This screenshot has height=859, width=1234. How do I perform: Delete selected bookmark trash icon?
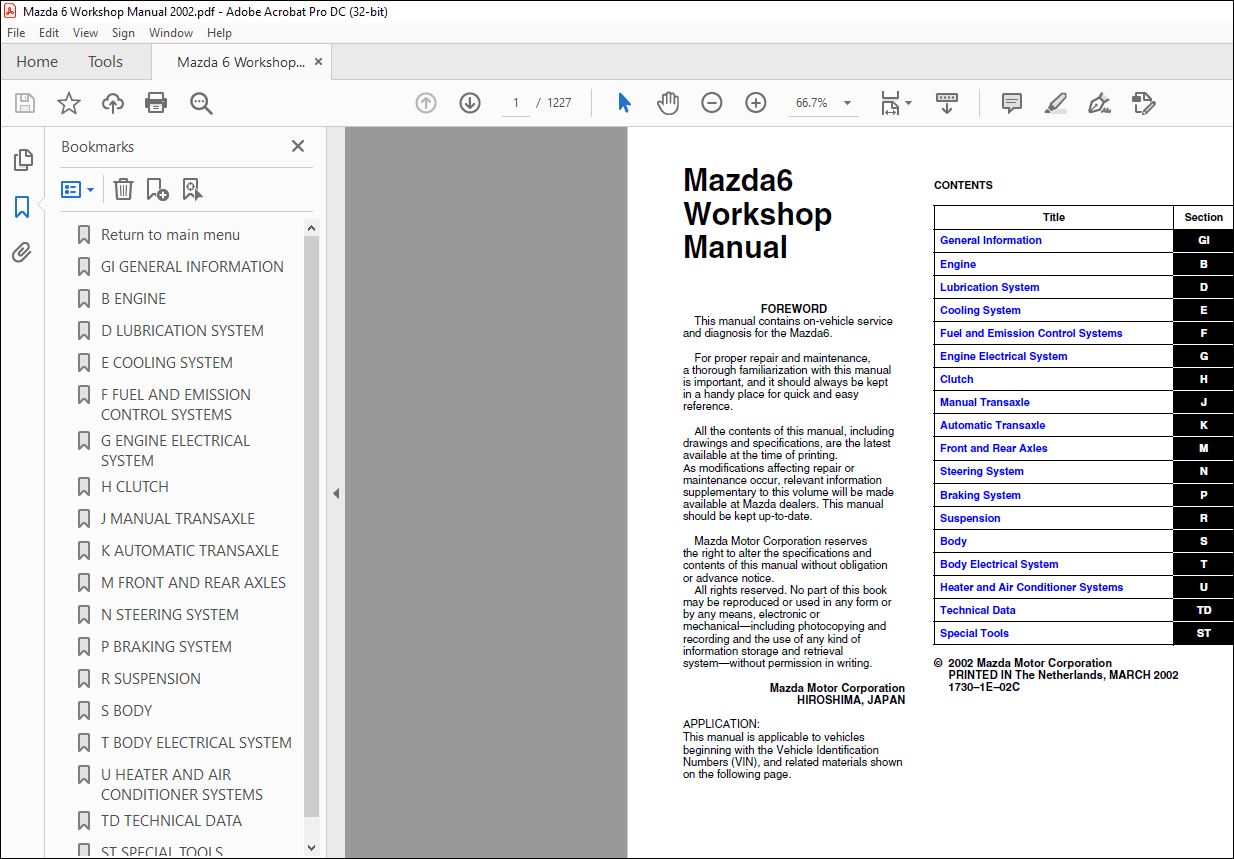click(123, 189)
